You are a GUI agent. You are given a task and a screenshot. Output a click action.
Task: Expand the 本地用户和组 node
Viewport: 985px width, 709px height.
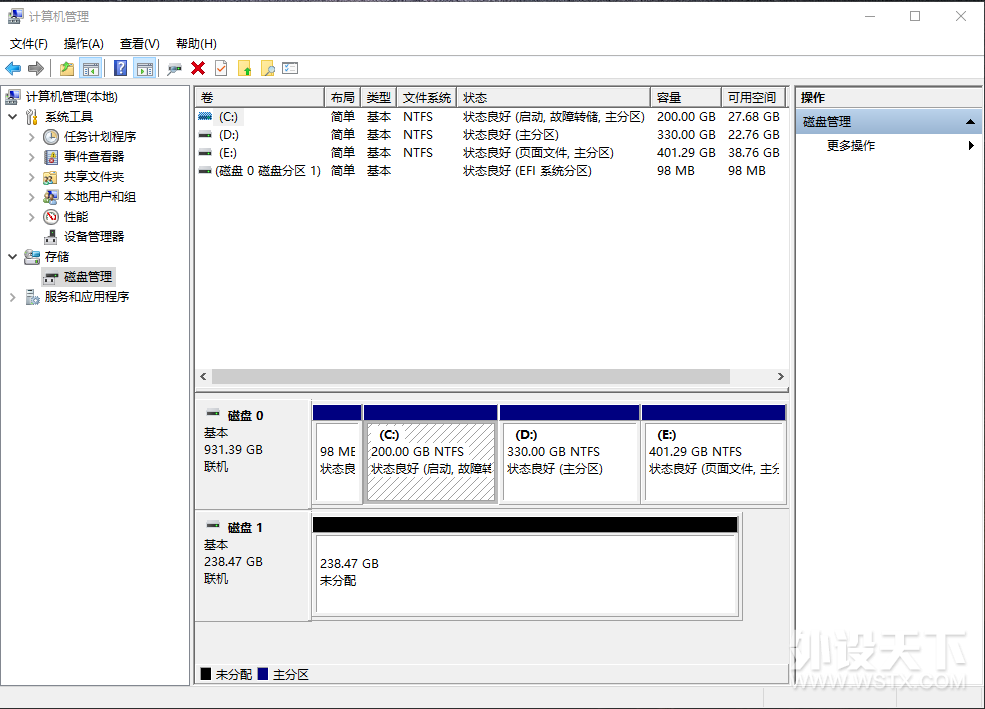click(x=31, y=197)
